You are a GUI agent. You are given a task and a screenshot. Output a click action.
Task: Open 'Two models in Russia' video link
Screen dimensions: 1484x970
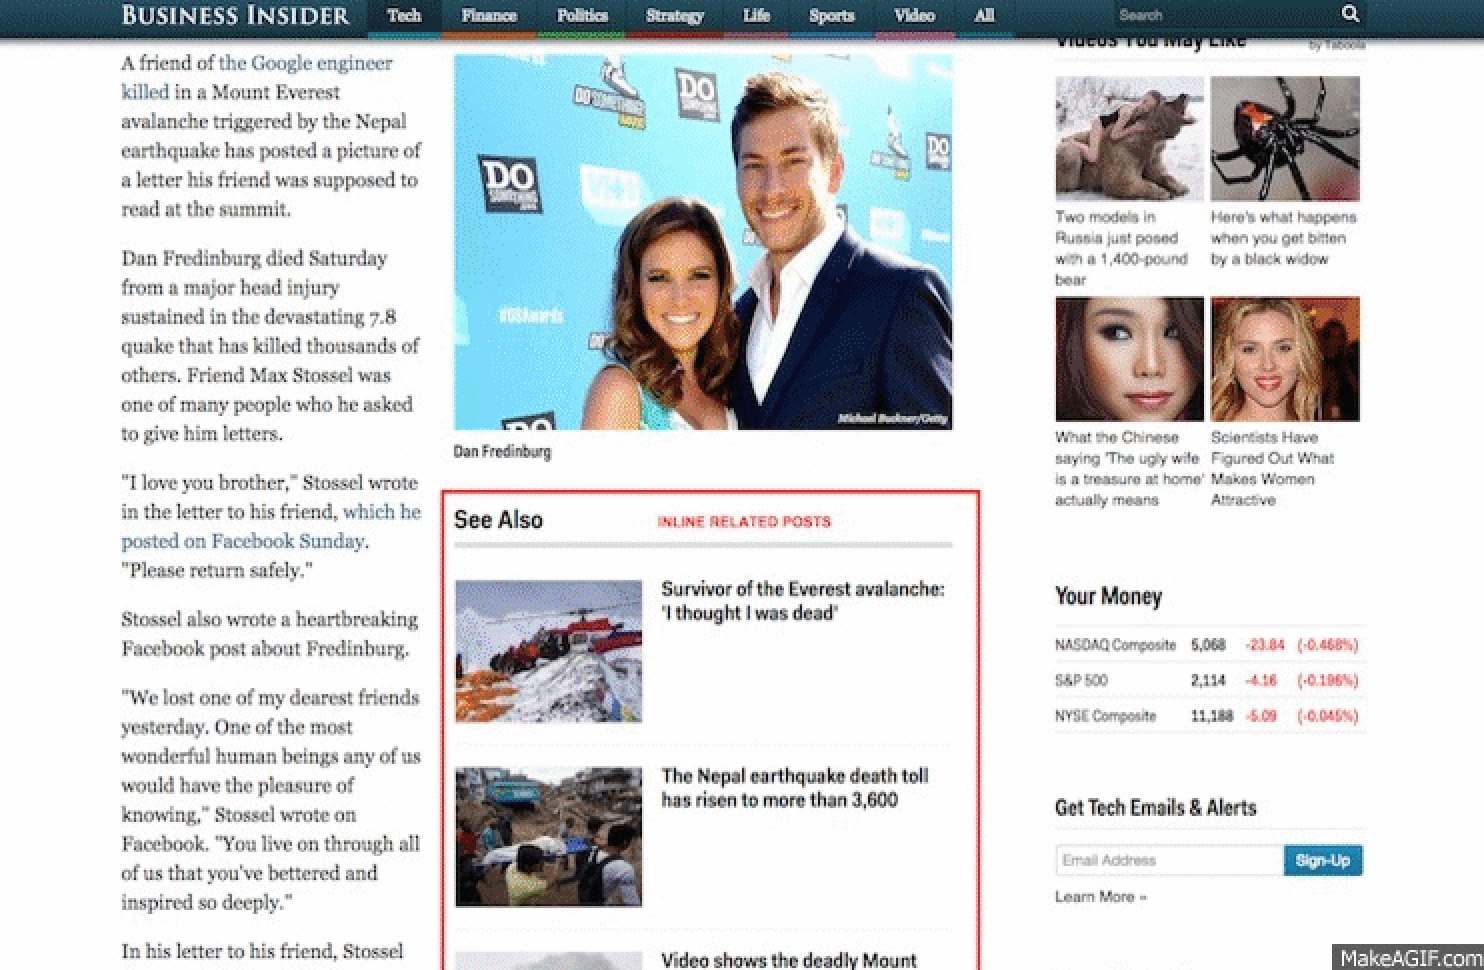click(1121, 248)
